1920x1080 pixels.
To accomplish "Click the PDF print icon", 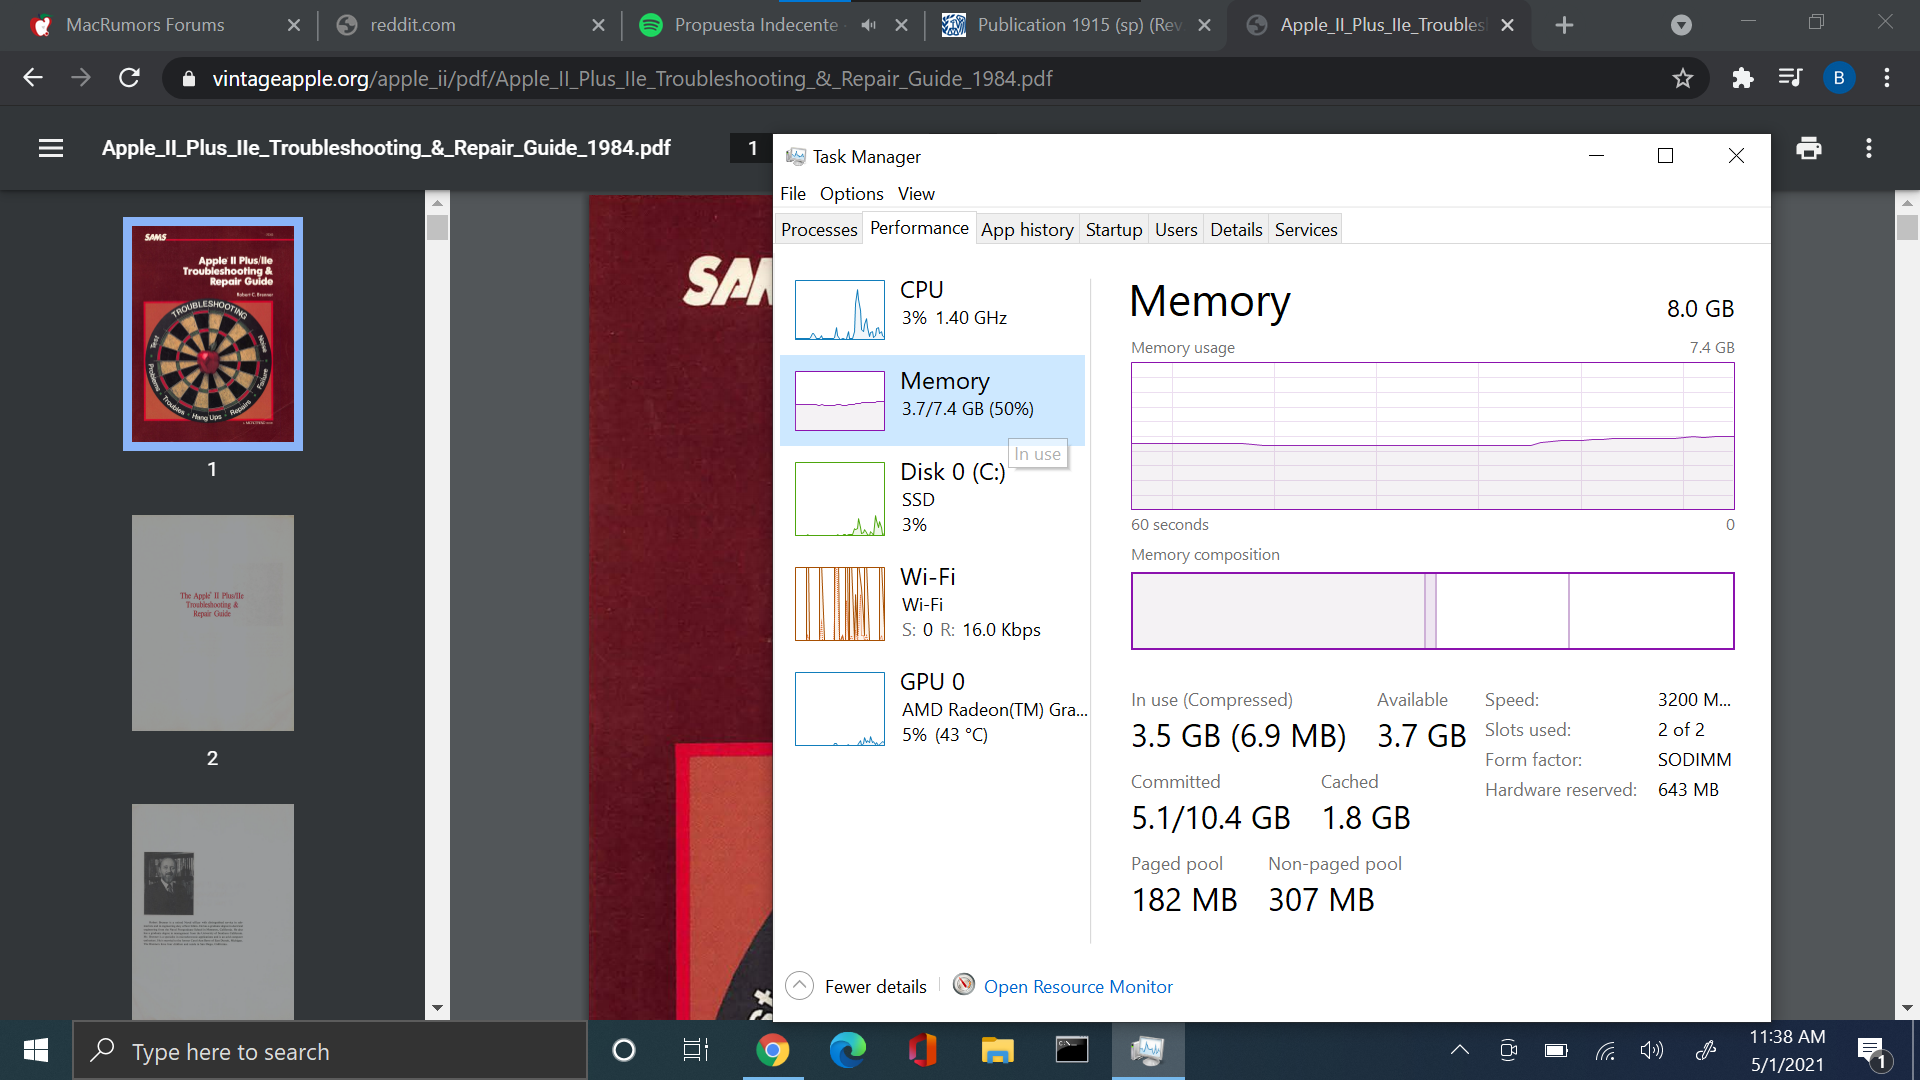I will pyautogui.click(x=1808, y=148).
